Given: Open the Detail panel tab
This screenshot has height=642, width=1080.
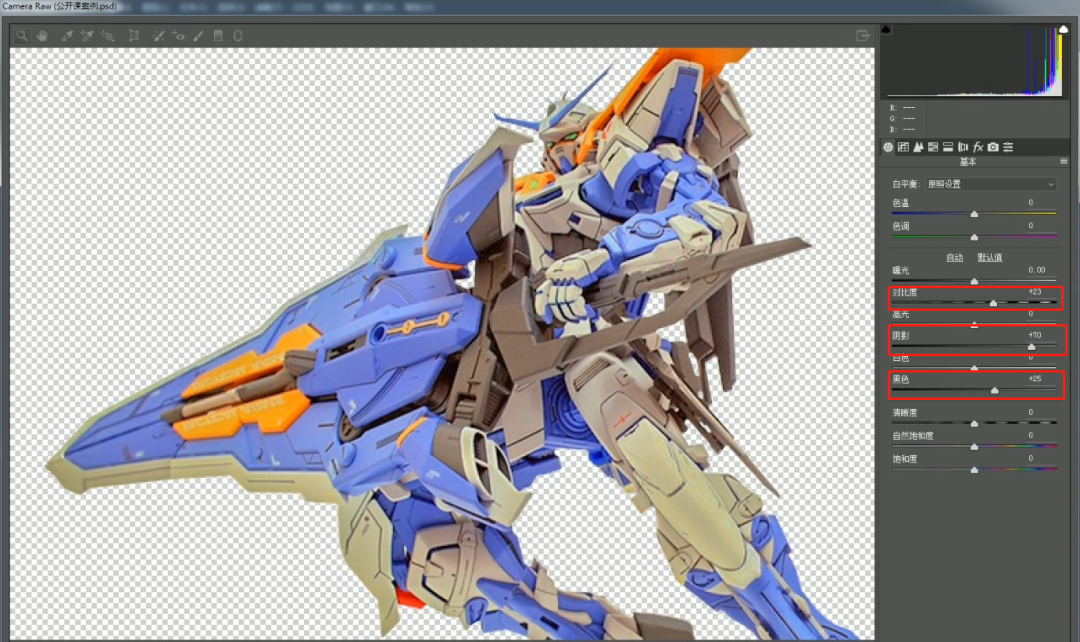Looking at the screenshot, I should pyautogui.click(x=918, y=147).
